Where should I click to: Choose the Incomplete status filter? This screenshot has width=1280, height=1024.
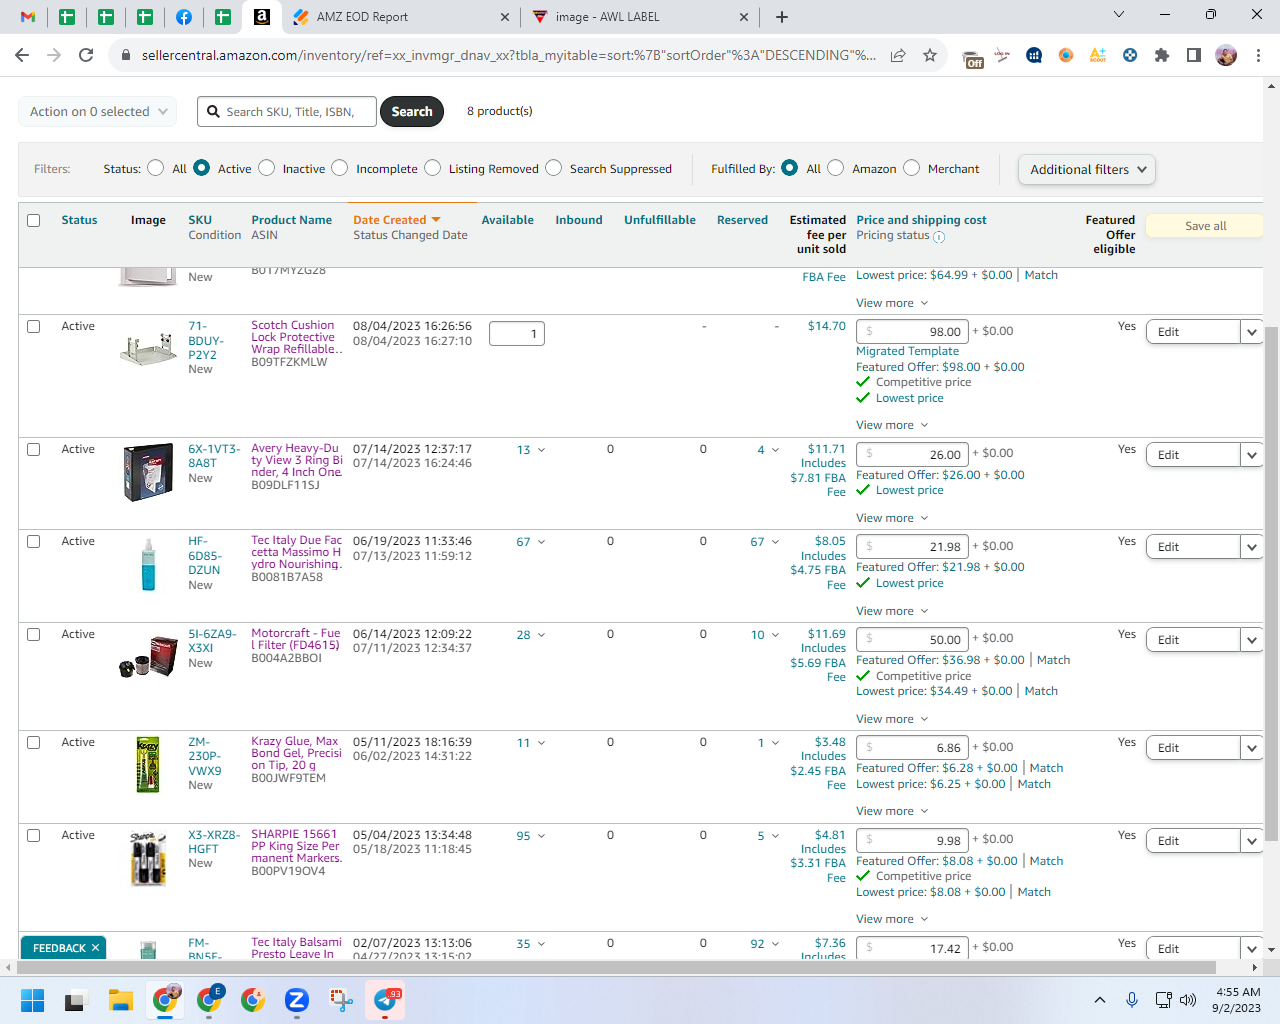click(340, 168)
